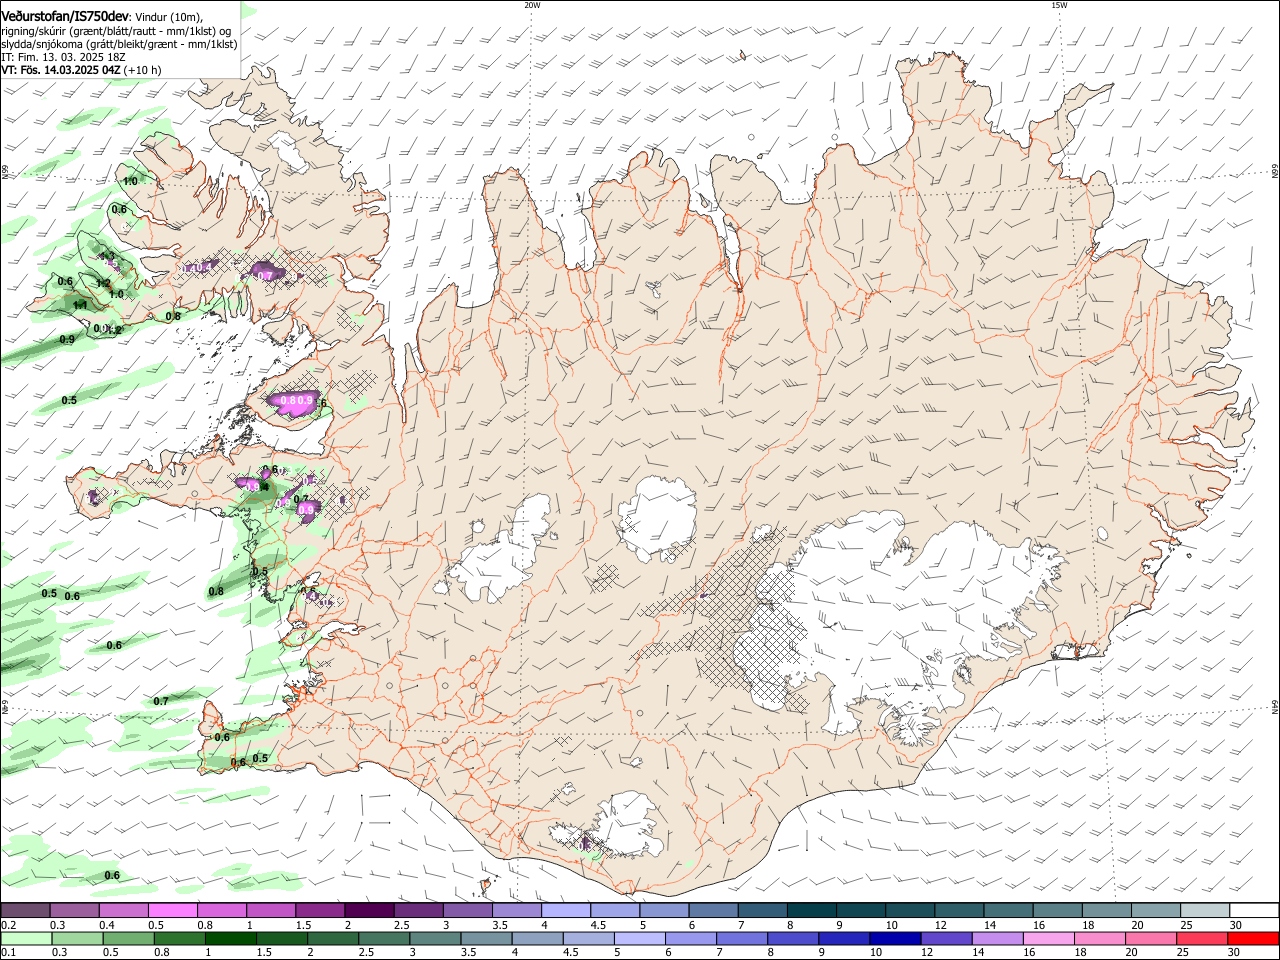
Task: Pick the purple 1.5 snow scale swatch
Action: tap(320, 911)
